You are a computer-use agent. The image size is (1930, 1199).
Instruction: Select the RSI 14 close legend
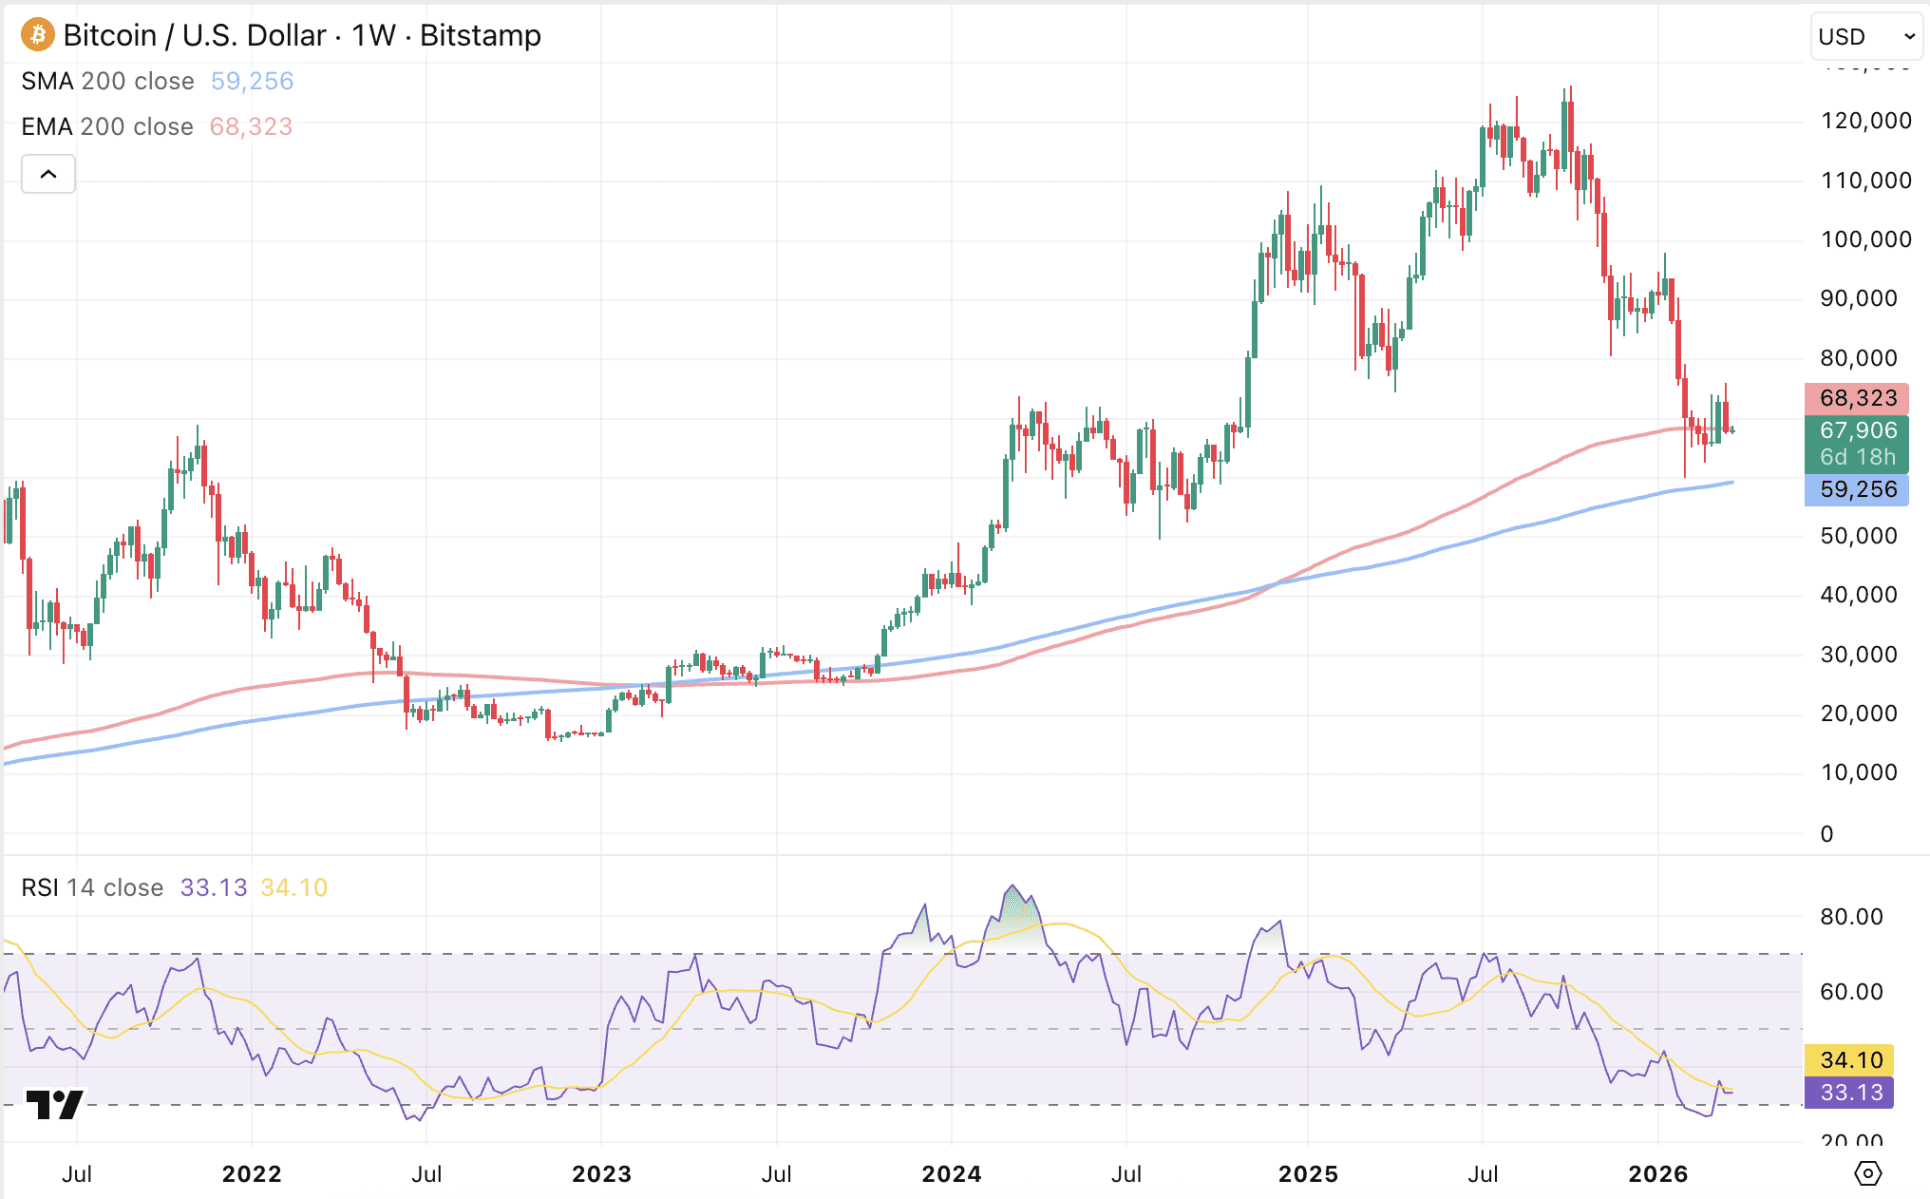pos(92,888)
